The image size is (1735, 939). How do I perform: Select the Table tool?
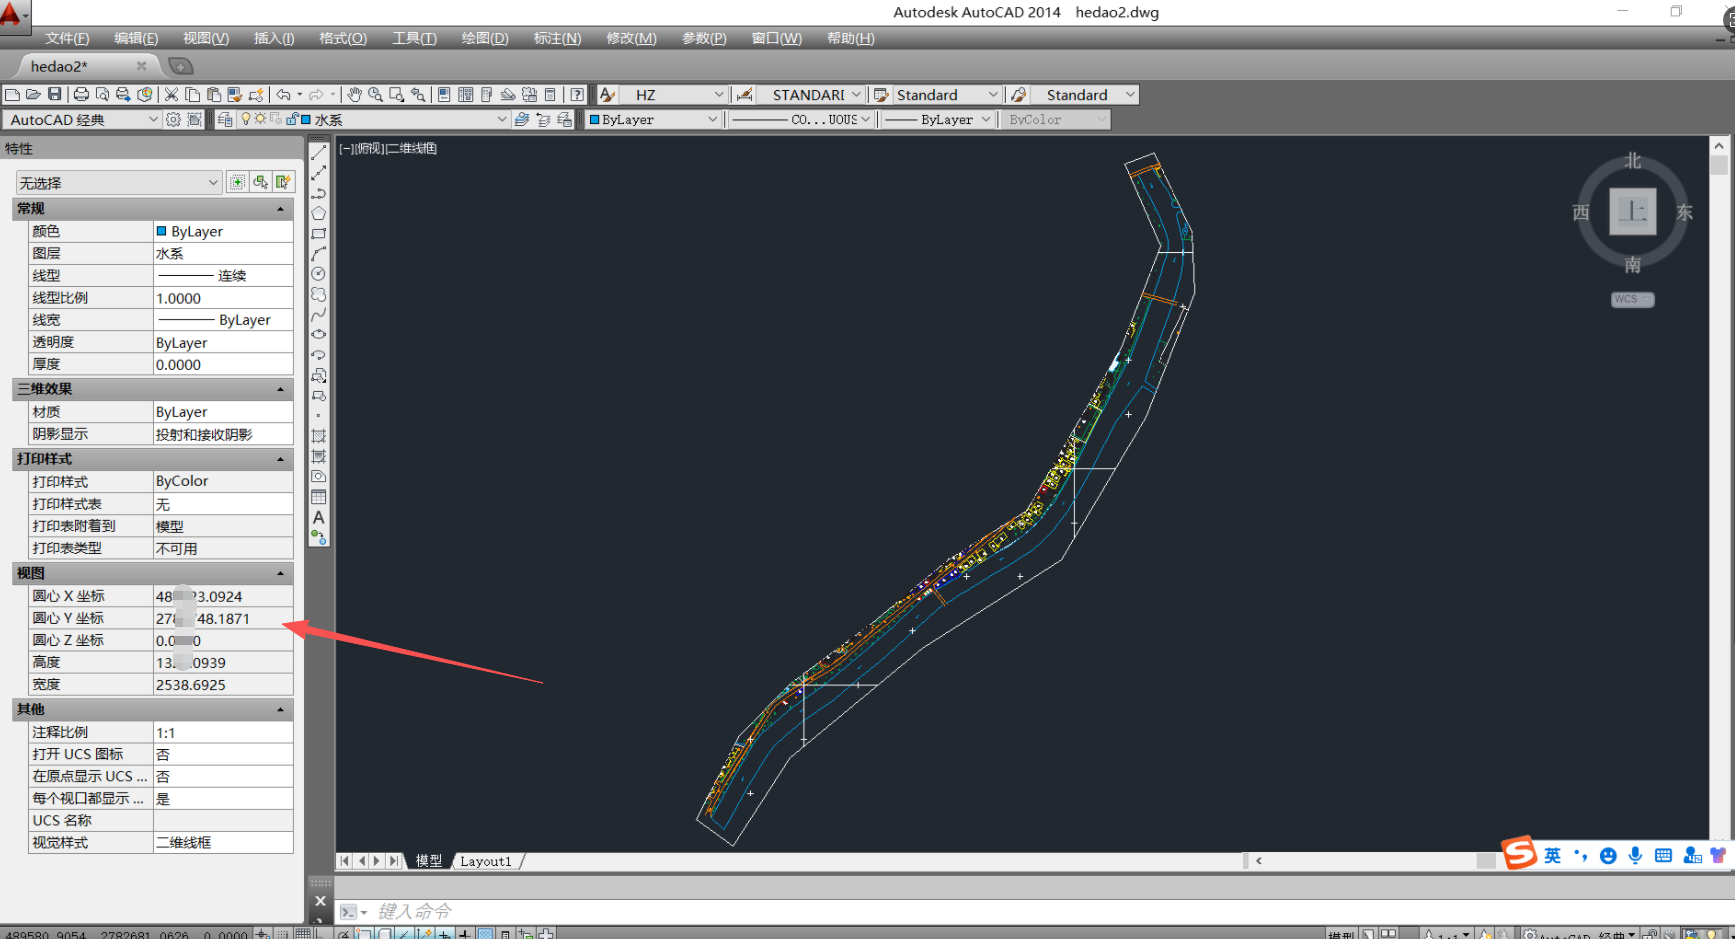point(318,497)
